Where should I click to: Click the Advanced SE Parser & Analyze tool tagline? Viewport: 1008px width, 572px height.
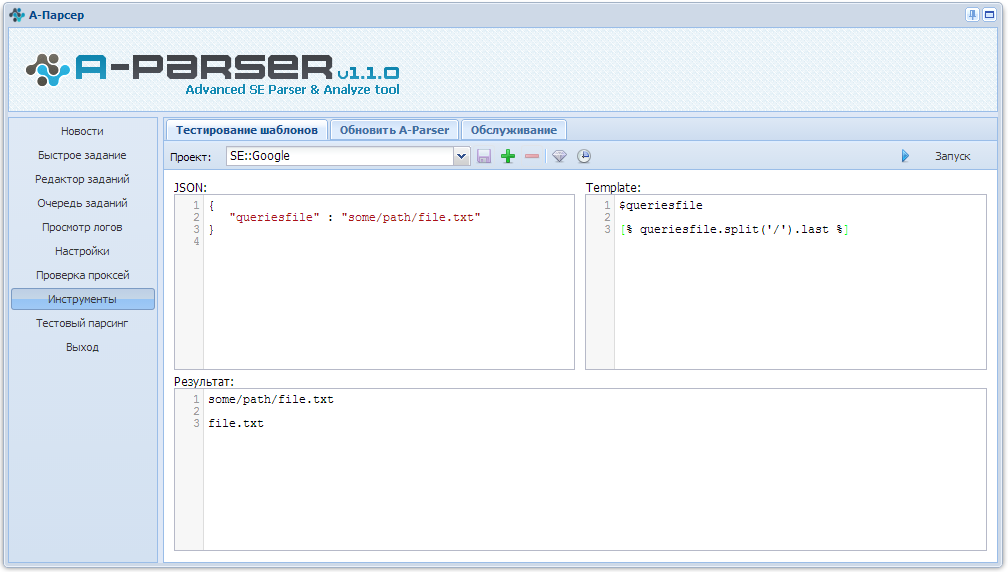(x=292, y=89)
